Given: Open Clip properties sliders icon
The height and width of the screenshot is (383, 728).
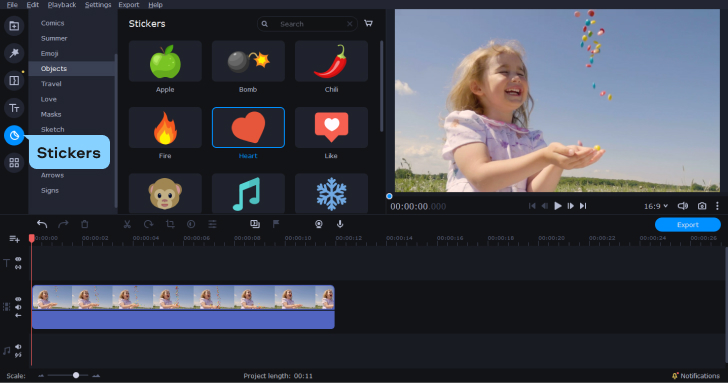Looking at the screenshot, I should click(212, 224).
